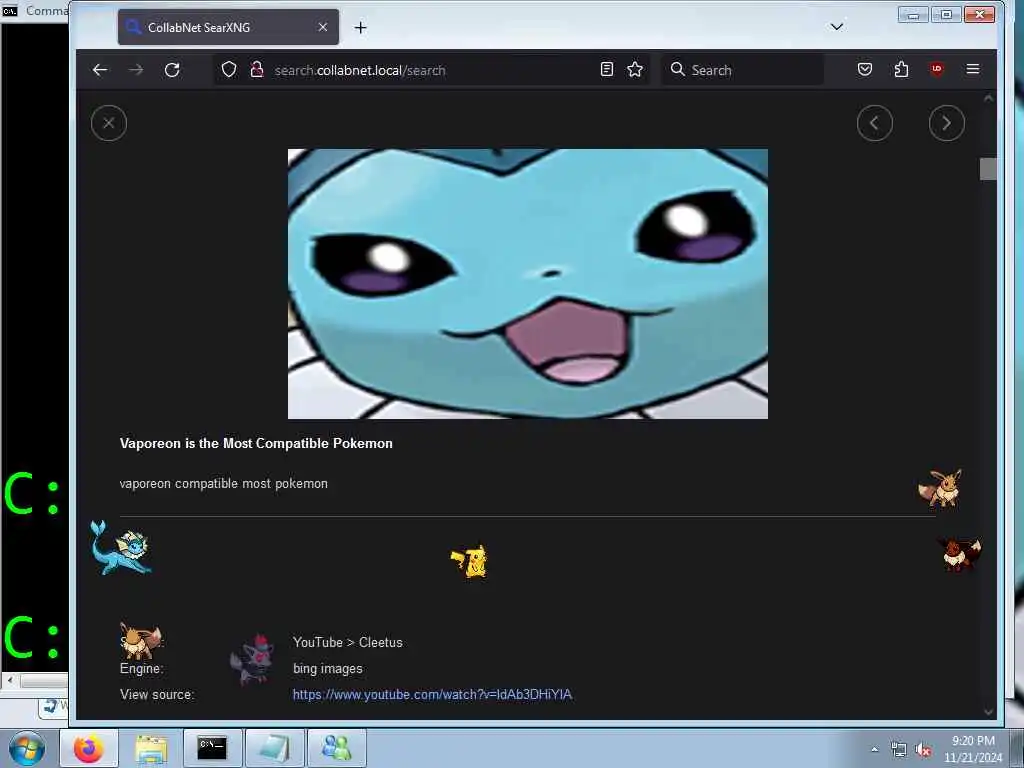
Task: Select the CollabNet SearXNG tab
Action: 228,27
